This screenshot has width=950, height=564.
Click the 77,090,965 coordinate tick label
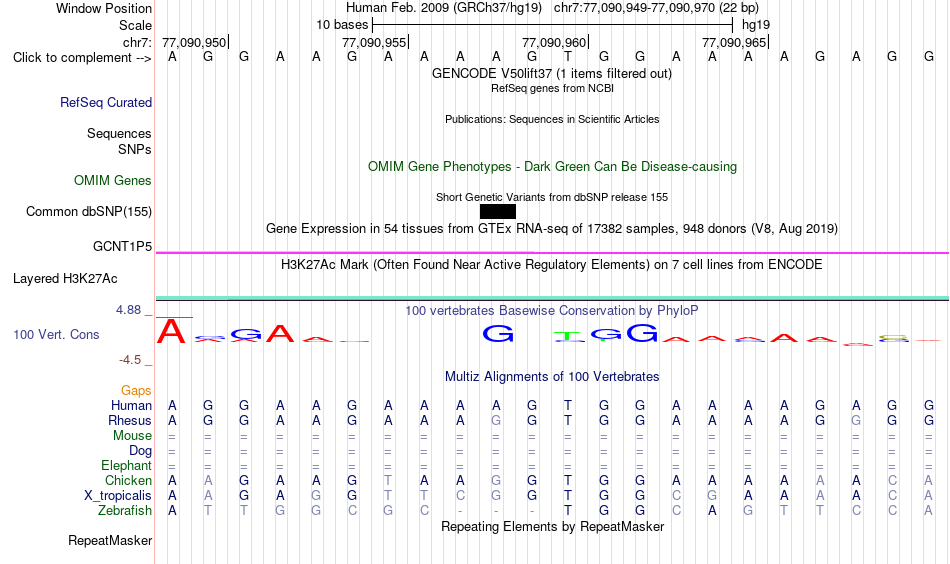click(x=734, y=42)
